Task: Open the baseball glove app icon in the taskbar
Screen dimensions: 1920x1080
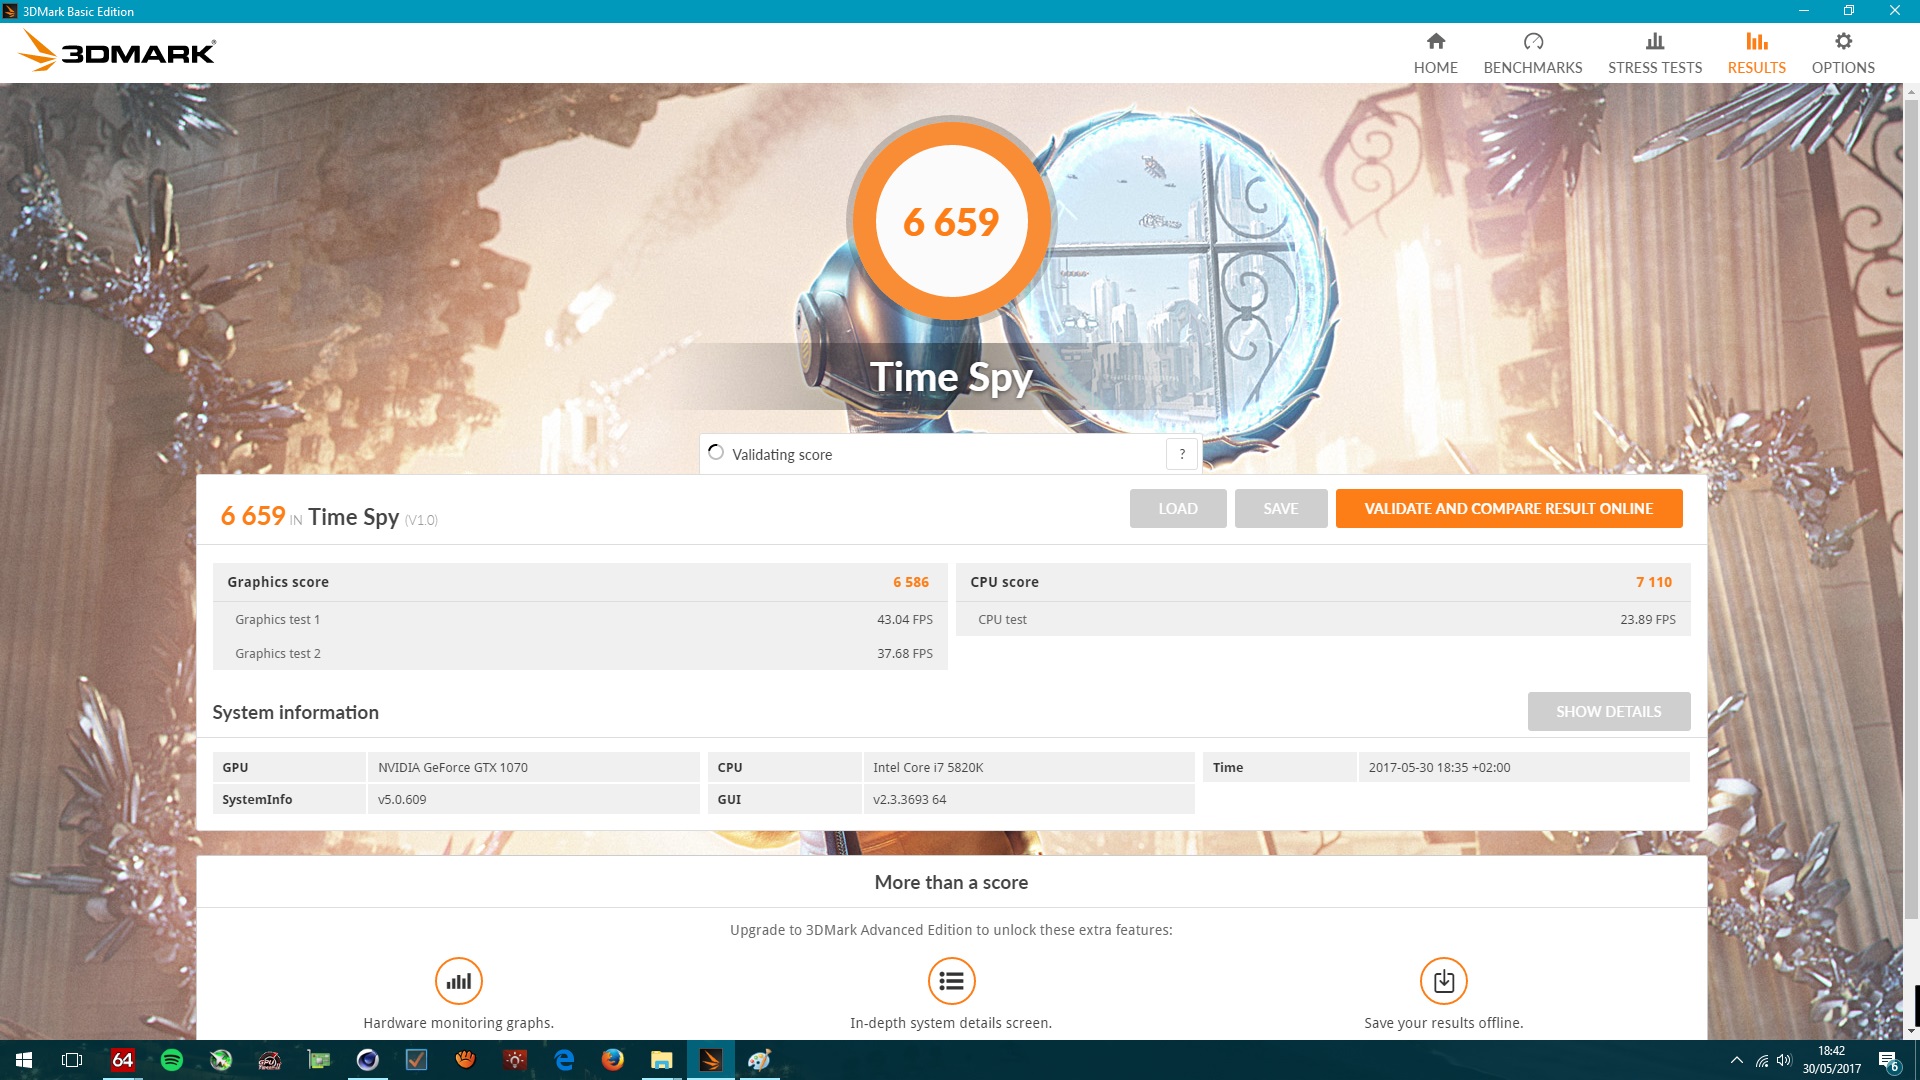Action: tap(465, 1060)
